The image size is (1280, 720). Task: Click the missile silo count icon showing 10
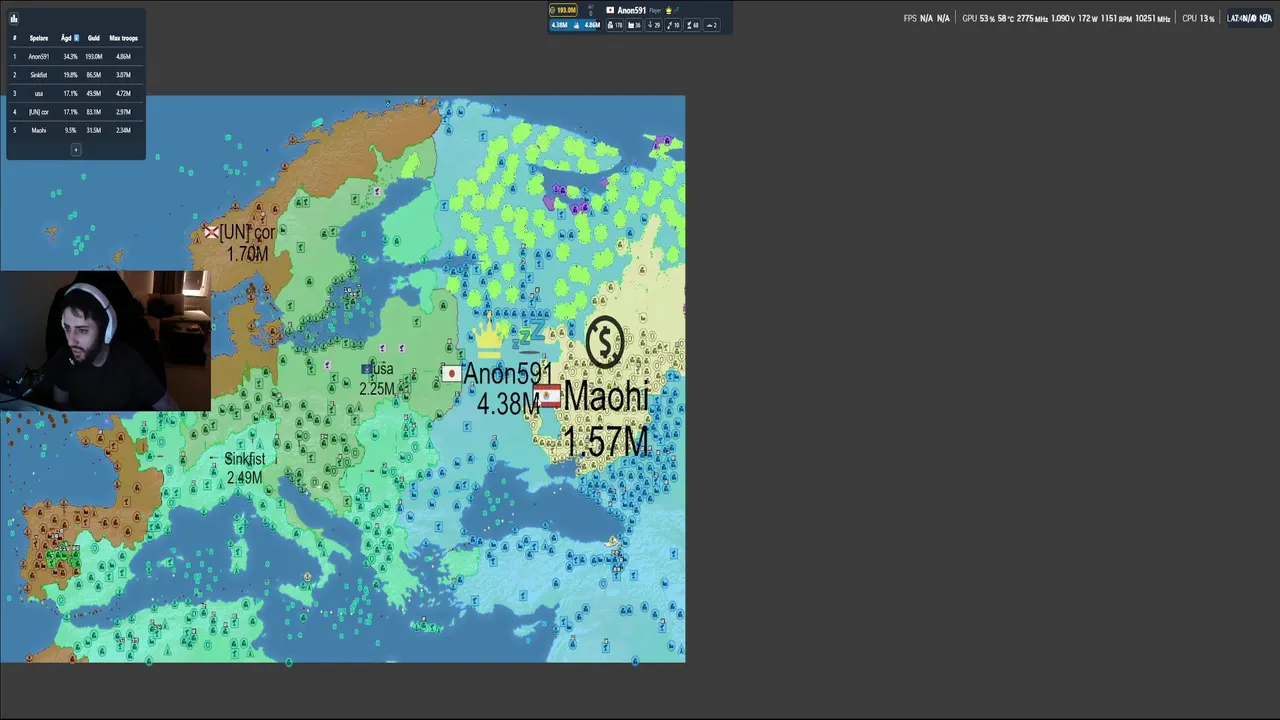673,25
